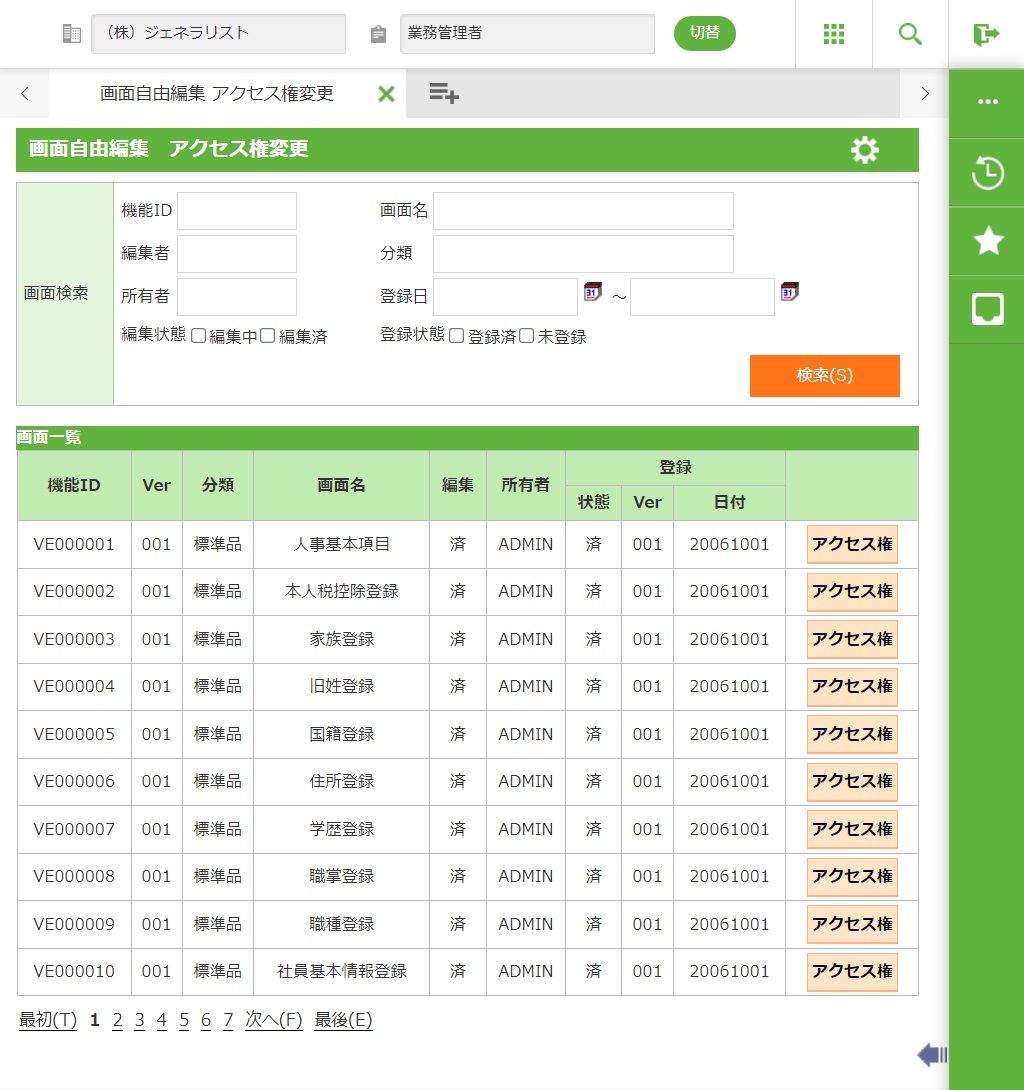
Task: Open calendar picker for registration start date
Action: pyautogui.click(x=593, y=292)
